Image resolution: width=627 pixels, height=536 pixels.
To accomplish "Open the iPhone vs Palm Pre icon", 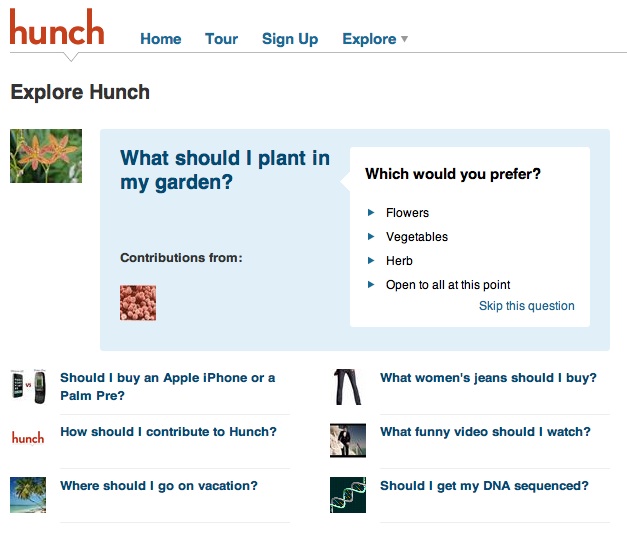I will point(28,386).
